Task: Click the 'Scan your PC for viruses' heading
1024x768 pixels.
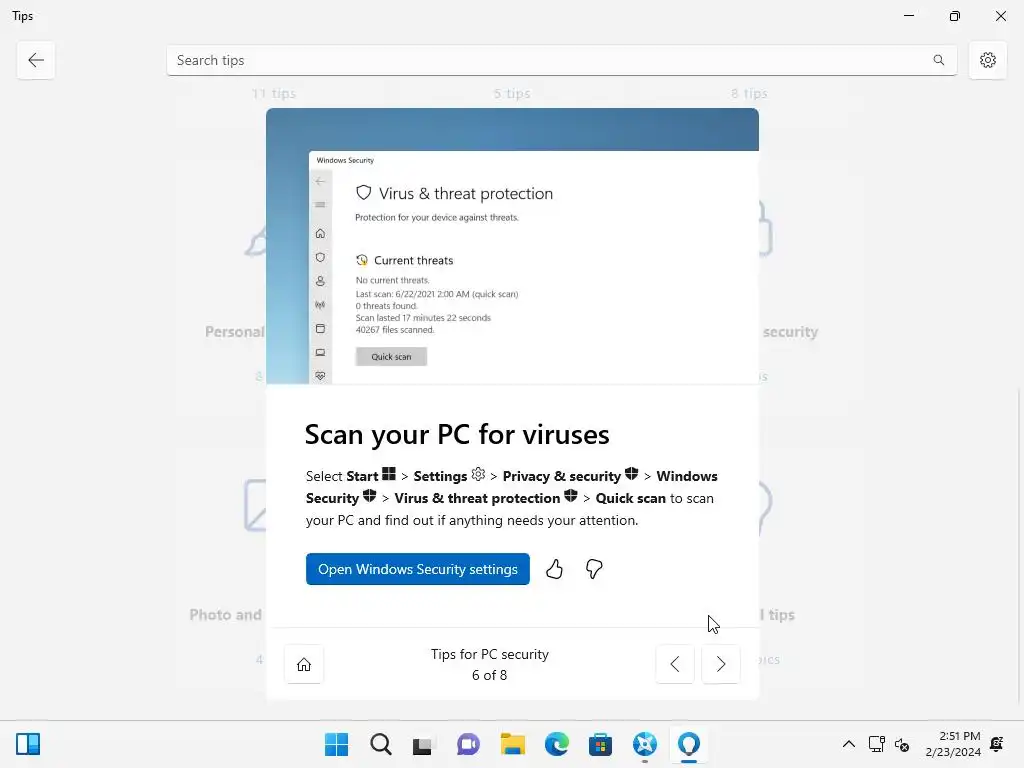Action: tap(457, 434)
